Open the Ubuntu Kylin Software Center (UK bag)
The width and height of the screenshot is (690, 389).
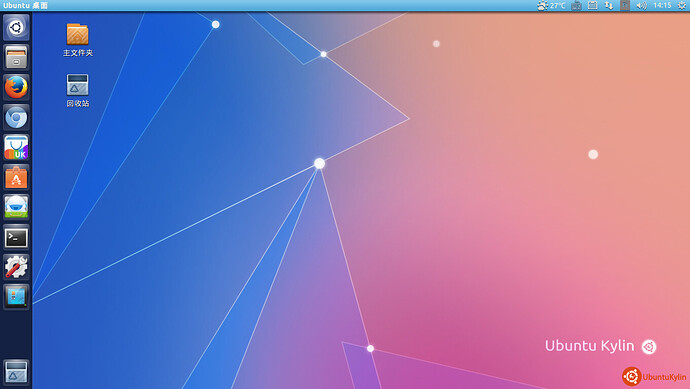[x=16, y=147]
